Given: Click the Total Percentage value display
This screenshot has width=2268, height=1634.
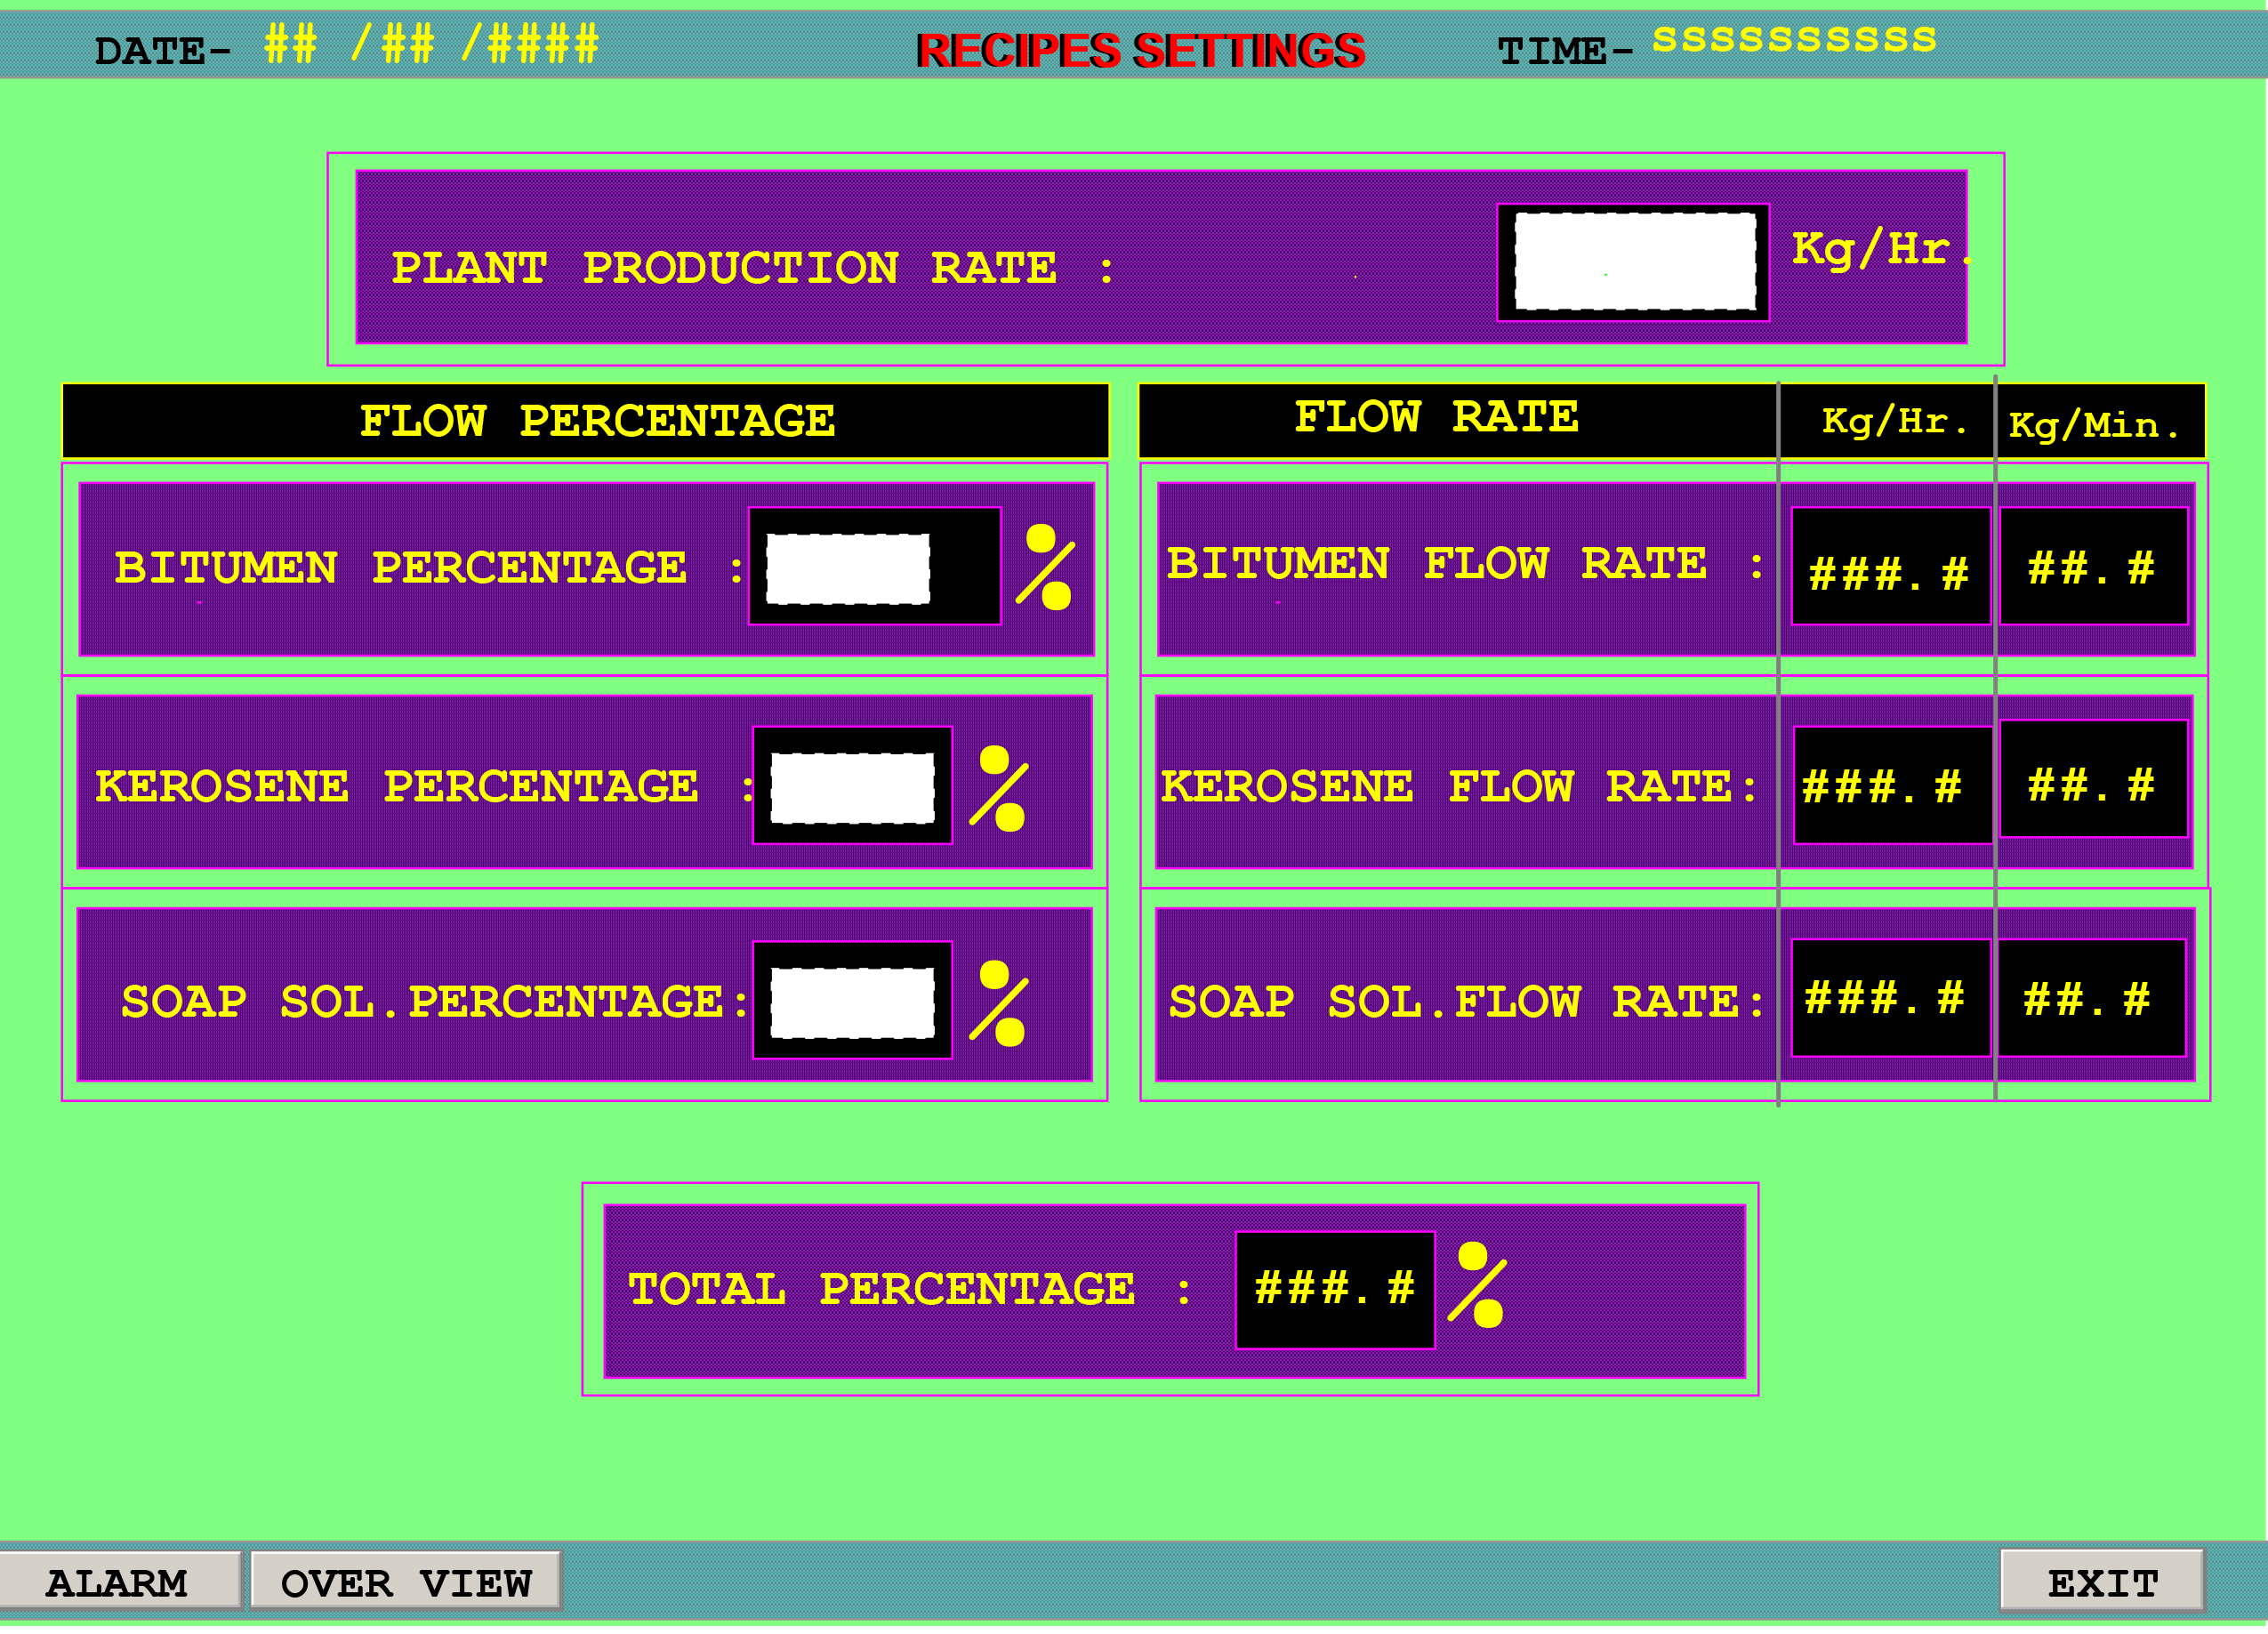Looking at the screenshot, I should (x=1335, y=1291).
